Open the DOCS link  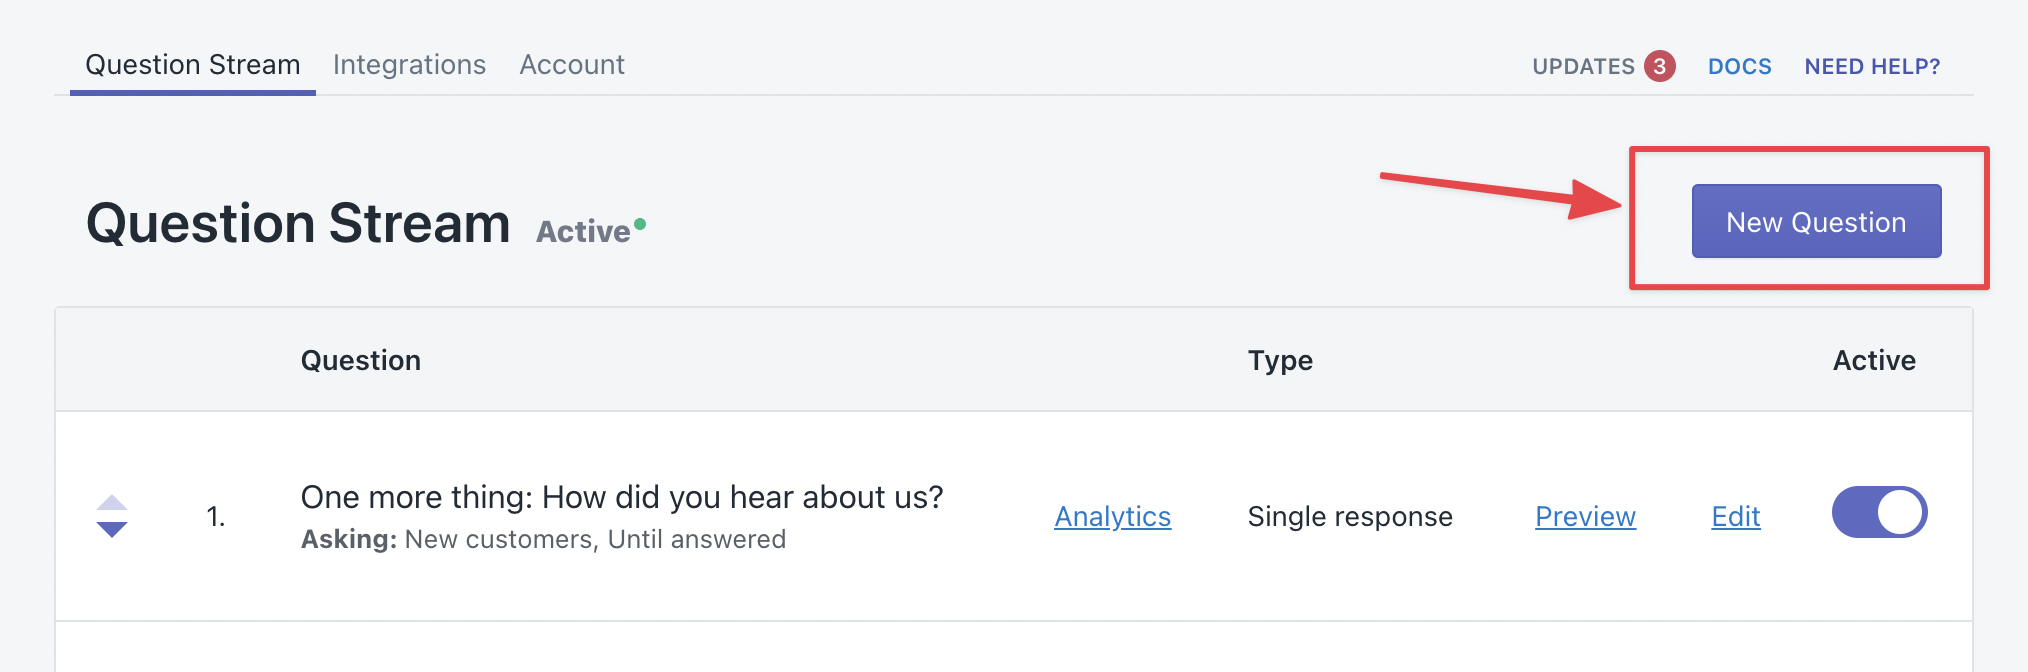pyautogui.click(x=1739, y=67)
